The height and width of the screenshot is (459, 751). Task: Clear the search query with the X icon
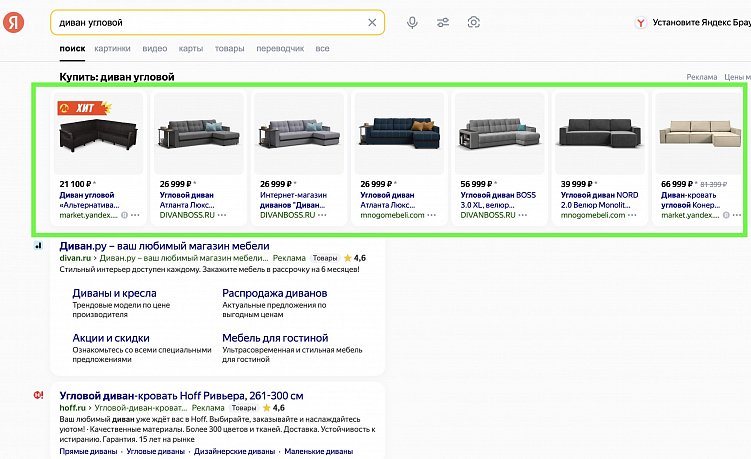point(372,23)
